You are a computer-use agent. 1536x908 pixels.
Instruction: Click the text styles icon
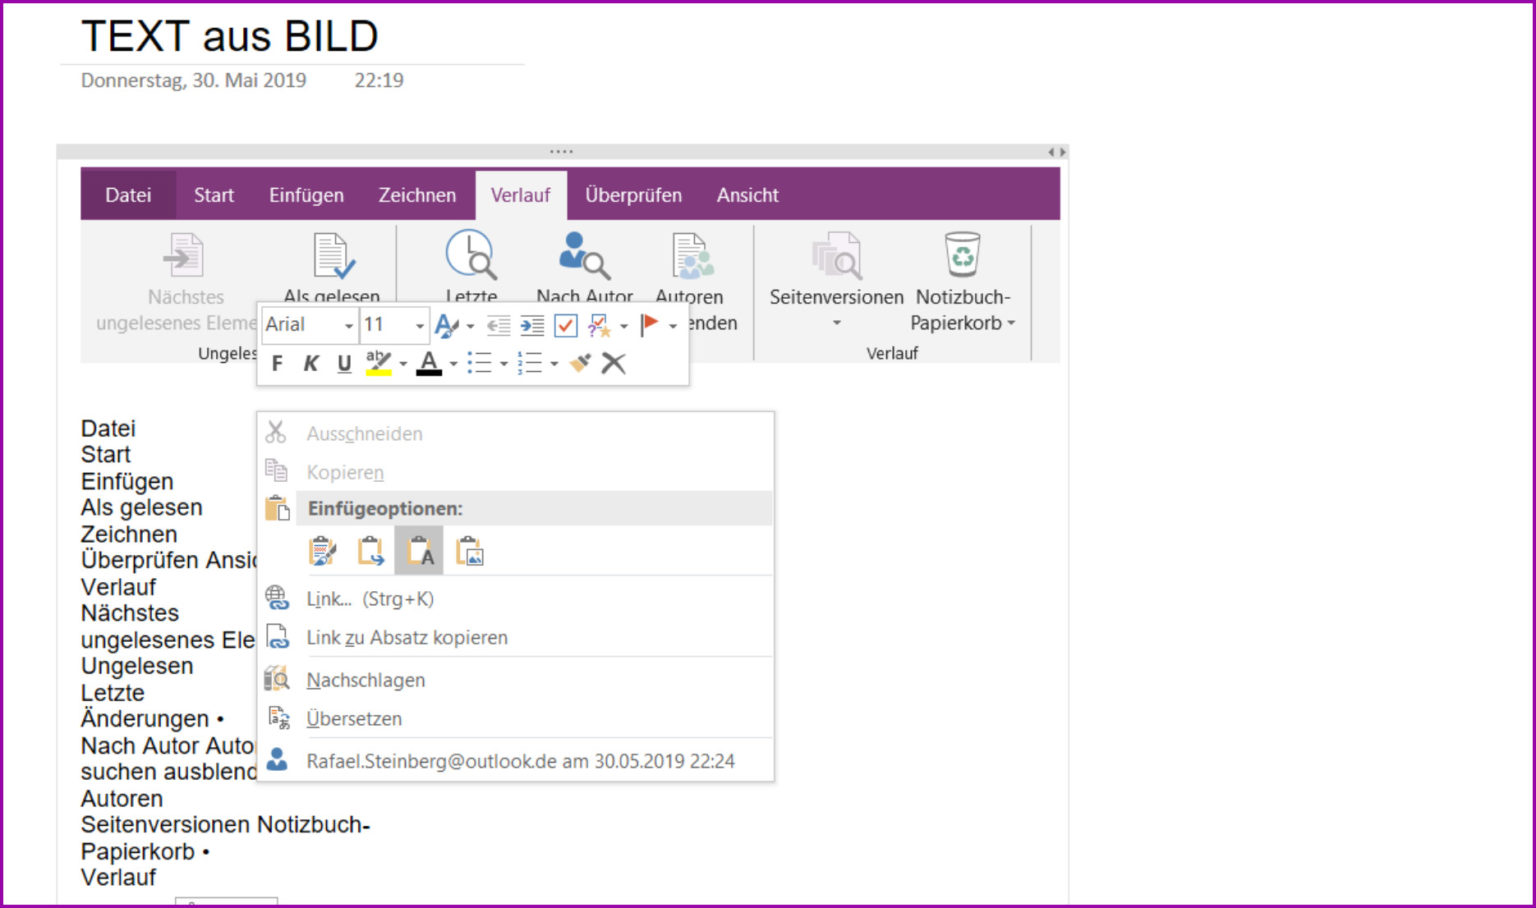point(446,325)
